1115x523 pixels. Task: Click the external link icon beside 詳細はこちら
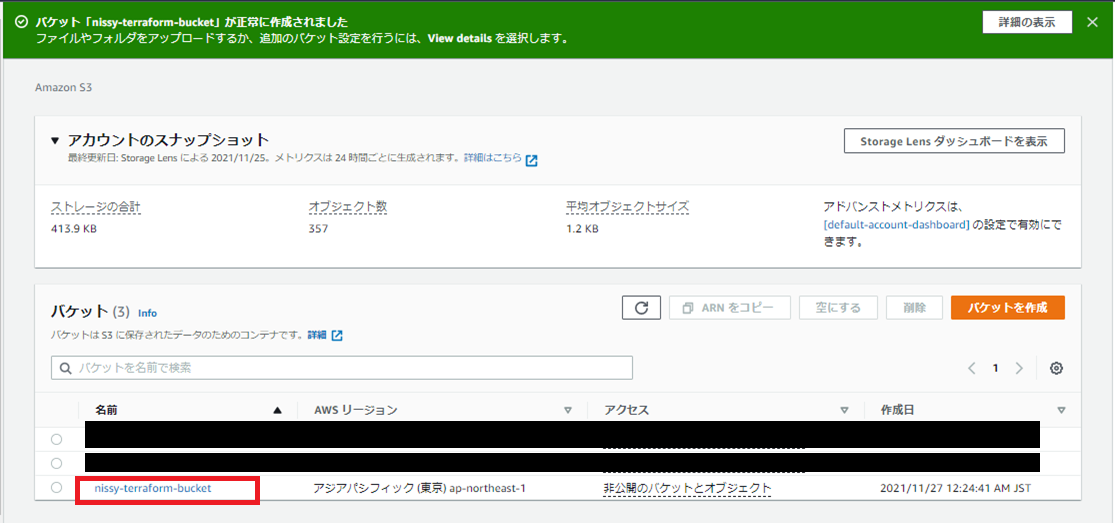point(531,159)
